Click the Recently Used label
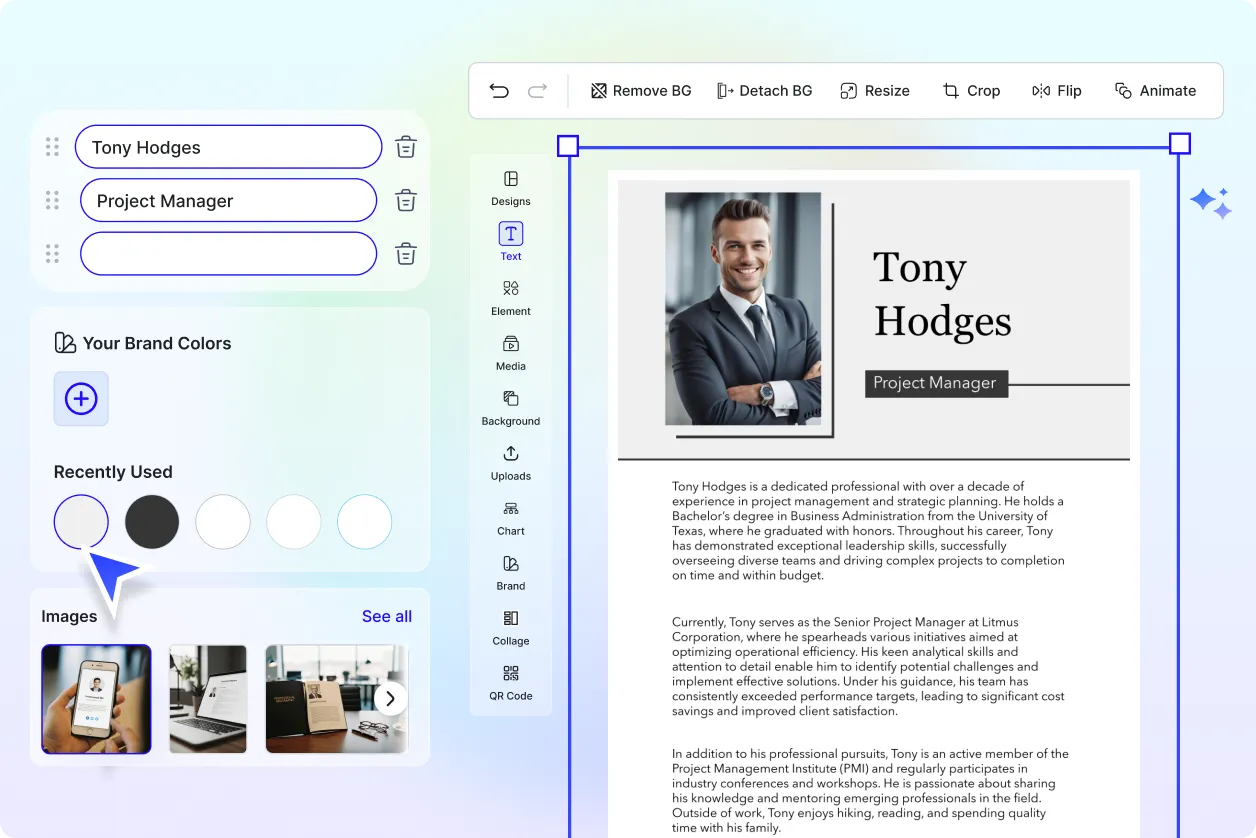 (x=113, y=472)
